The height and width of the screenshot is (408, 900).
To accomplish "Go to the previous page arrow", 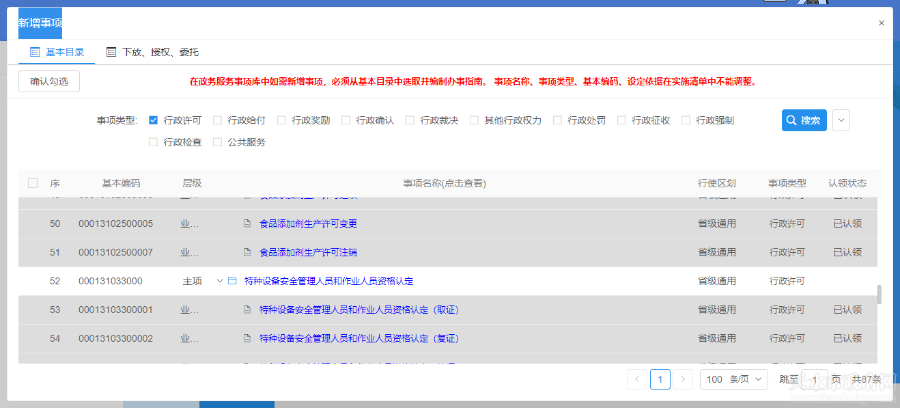I will (x=637, y=379).
